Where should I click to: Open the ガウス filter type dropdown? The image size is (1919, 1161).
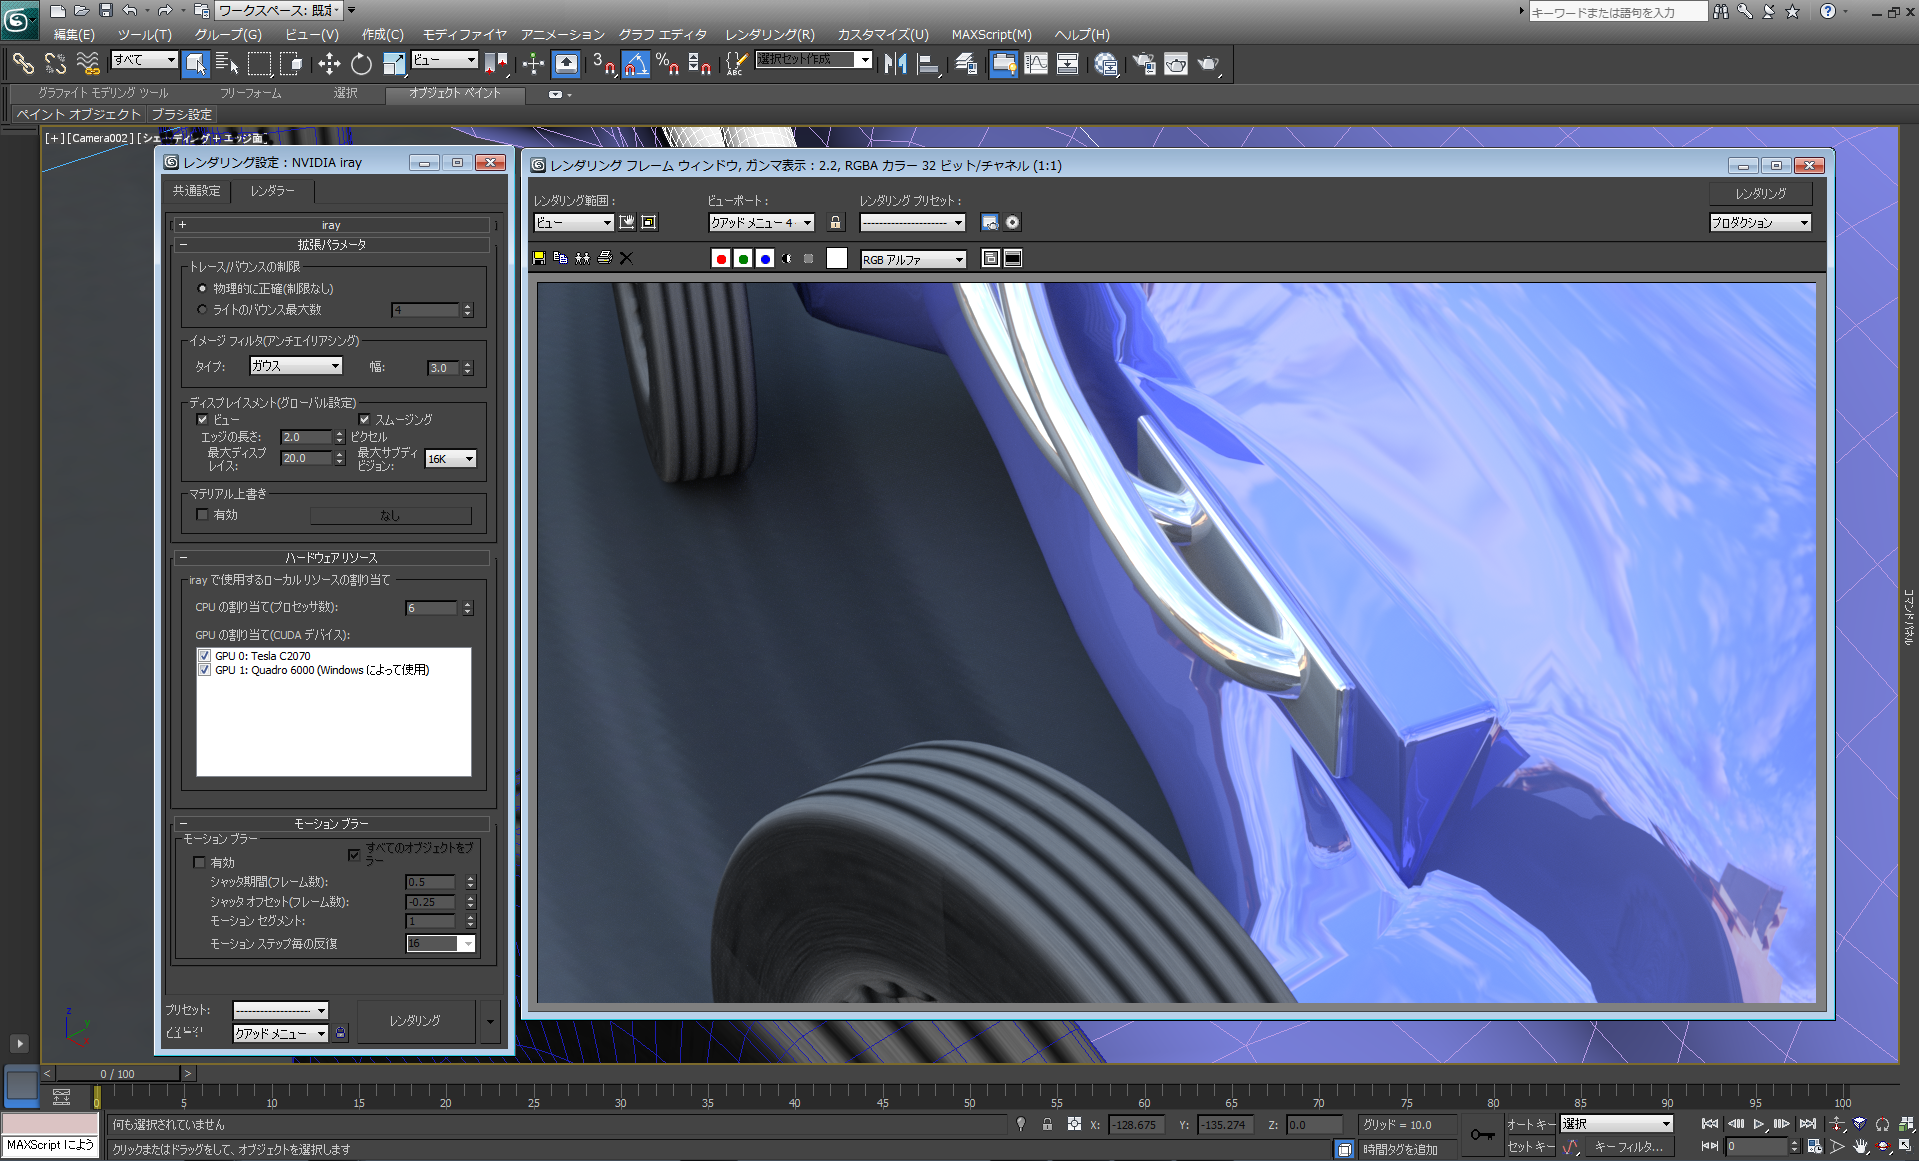[296, 366]
